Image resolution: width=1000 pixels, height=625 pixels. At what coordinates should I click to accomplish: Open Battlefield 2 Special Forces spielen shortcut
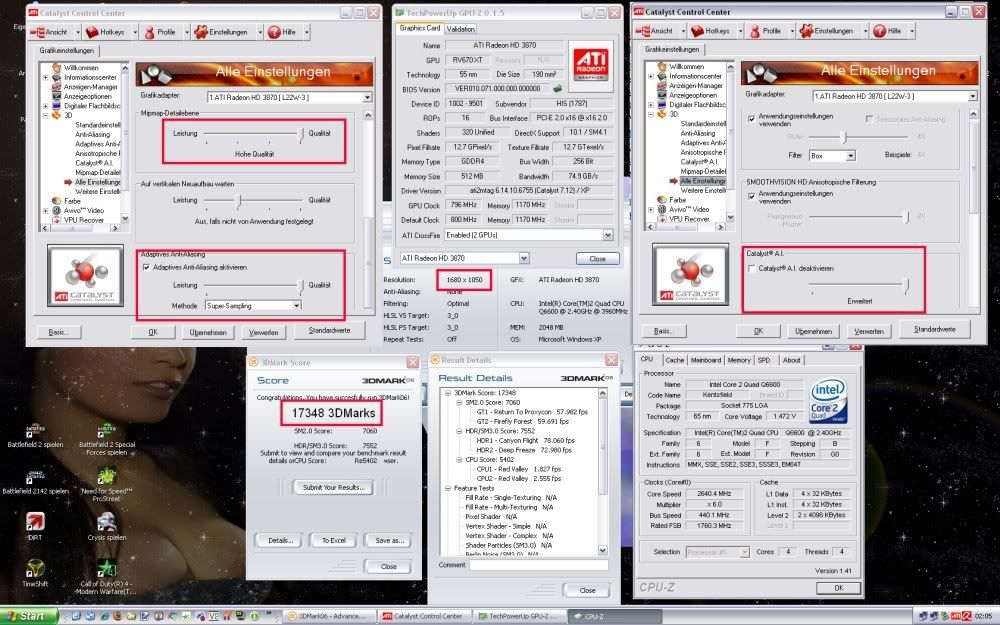point(107,440)
